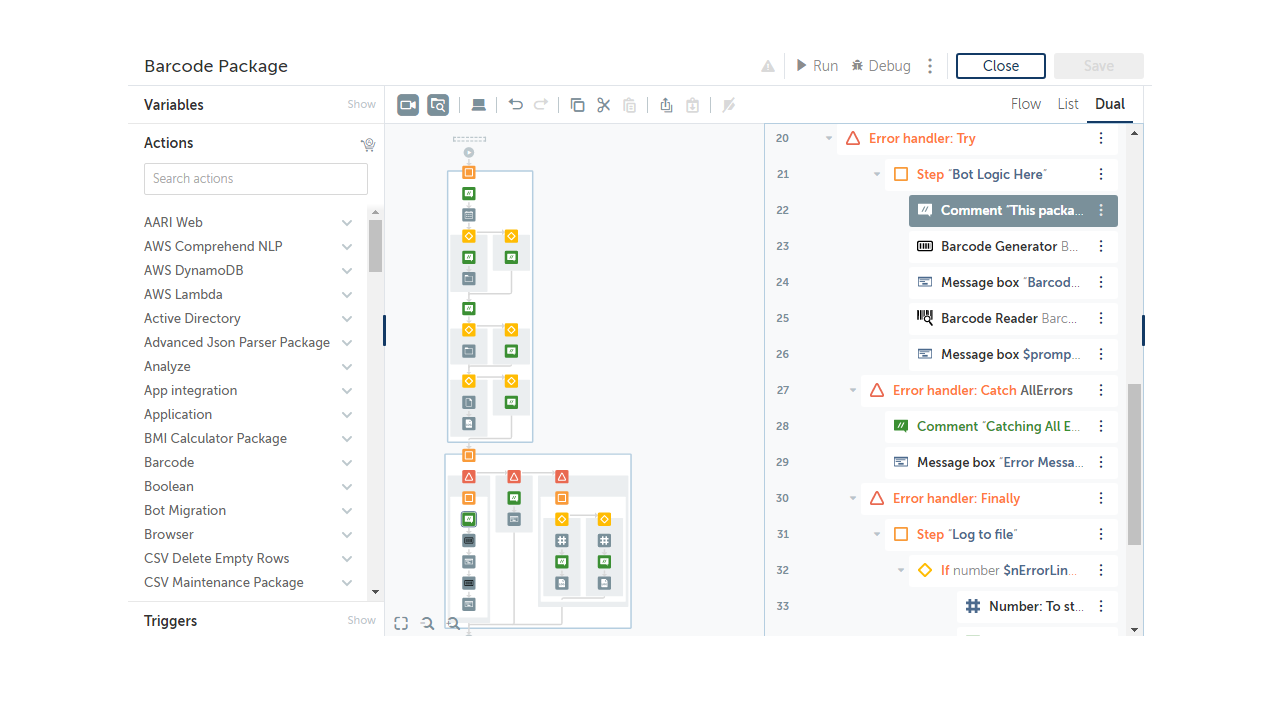The height and width of the screenshot is (720, 1280).
Task: Switch to the Flow view tab
Action: [1026, 104]
